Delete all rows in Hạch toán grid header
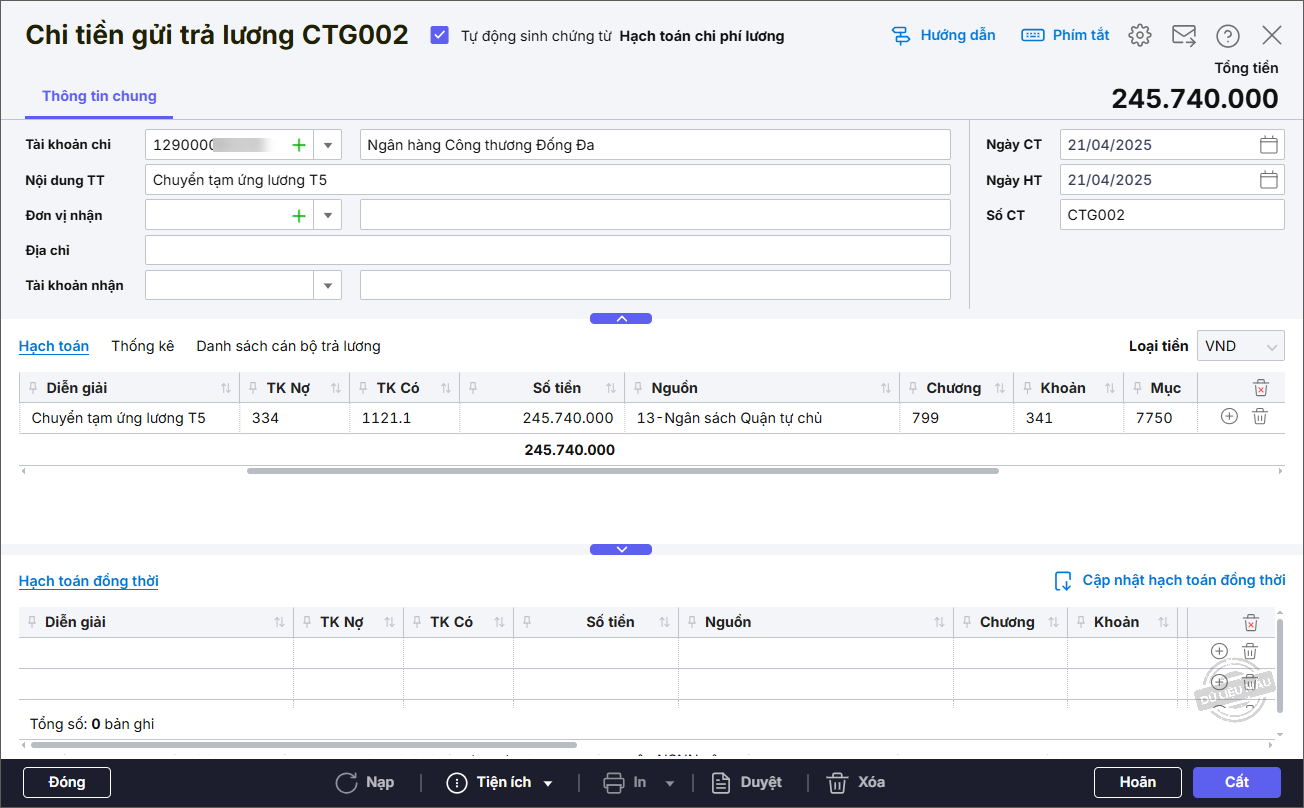1304x808 pixels. (x=1261, y=388)
